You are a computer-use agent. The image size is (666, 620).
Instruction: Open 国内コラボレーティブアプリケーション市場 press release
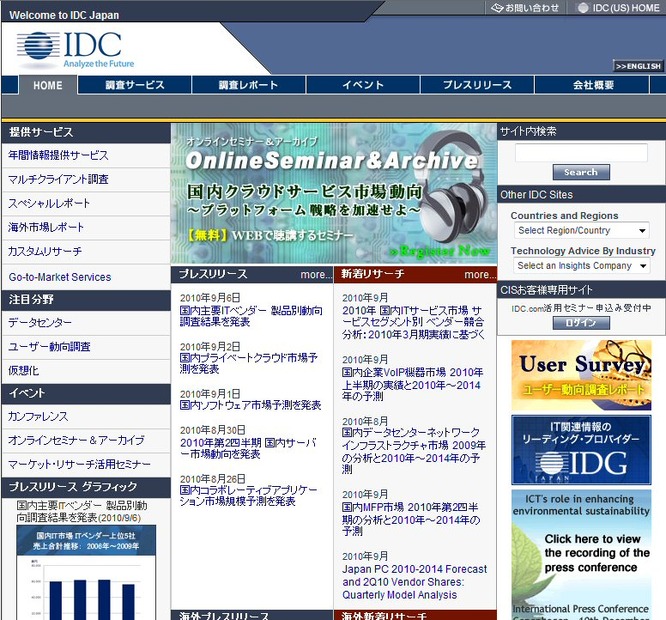tap(248, 496)
